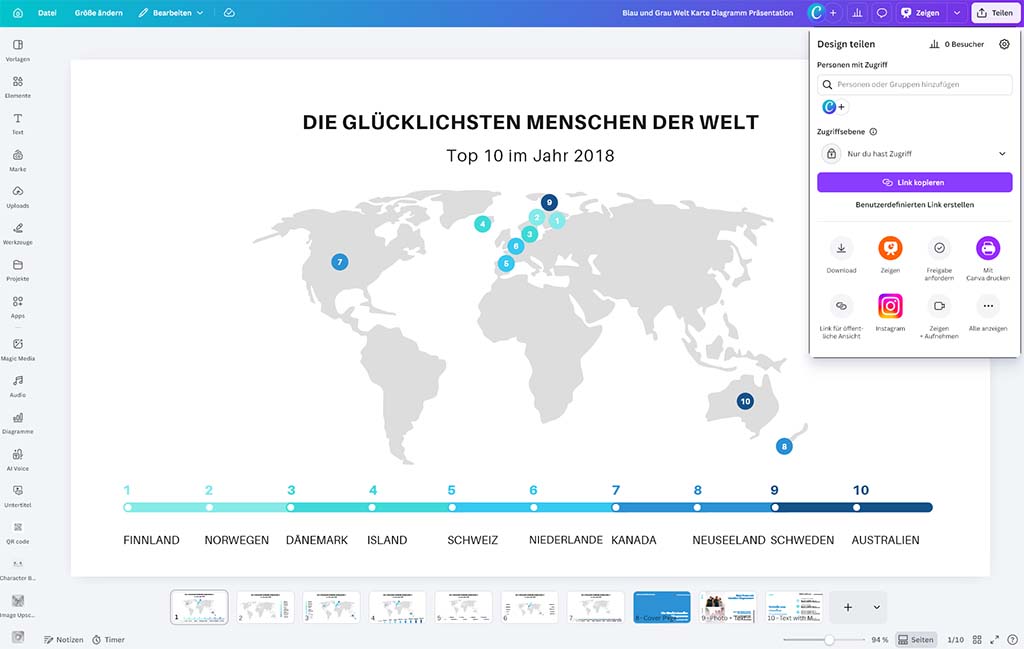Select page 8 Cover Page thumbnail
This screenshot has width=1024, height=649.
coord(662,607)
